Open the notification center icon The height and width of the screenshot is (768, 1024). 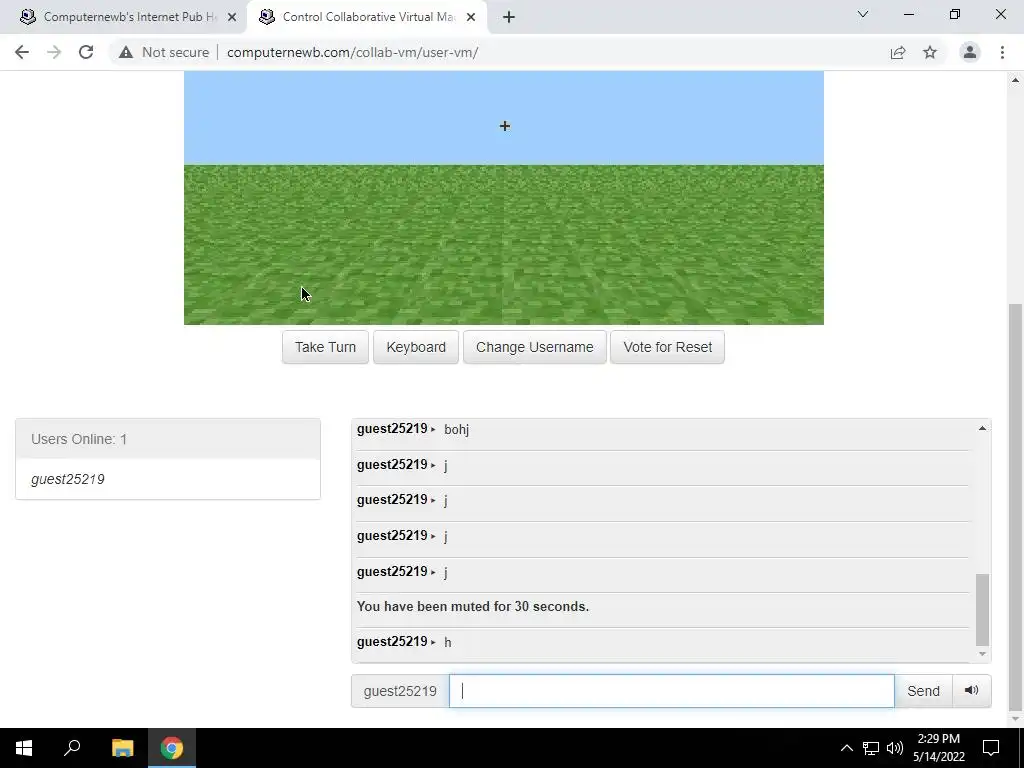991,748
